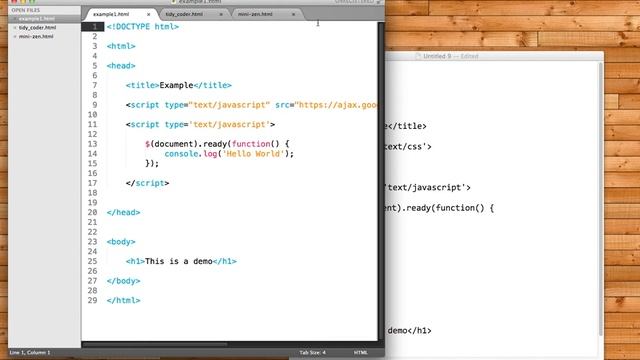640x360 pixels.
Task: Close the tidy_coder.html tab
Action: pos(221,14)
